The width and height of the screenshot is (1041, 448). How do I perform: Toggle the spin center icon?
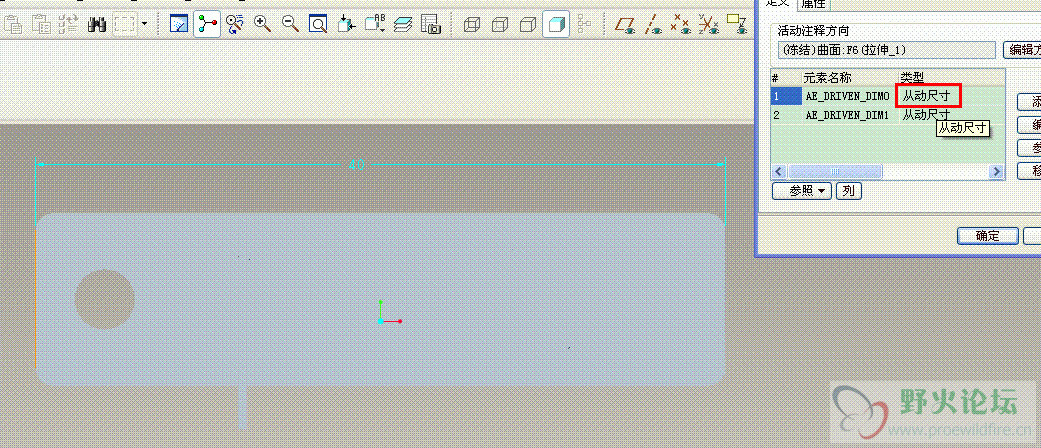(x=207, y=25)
